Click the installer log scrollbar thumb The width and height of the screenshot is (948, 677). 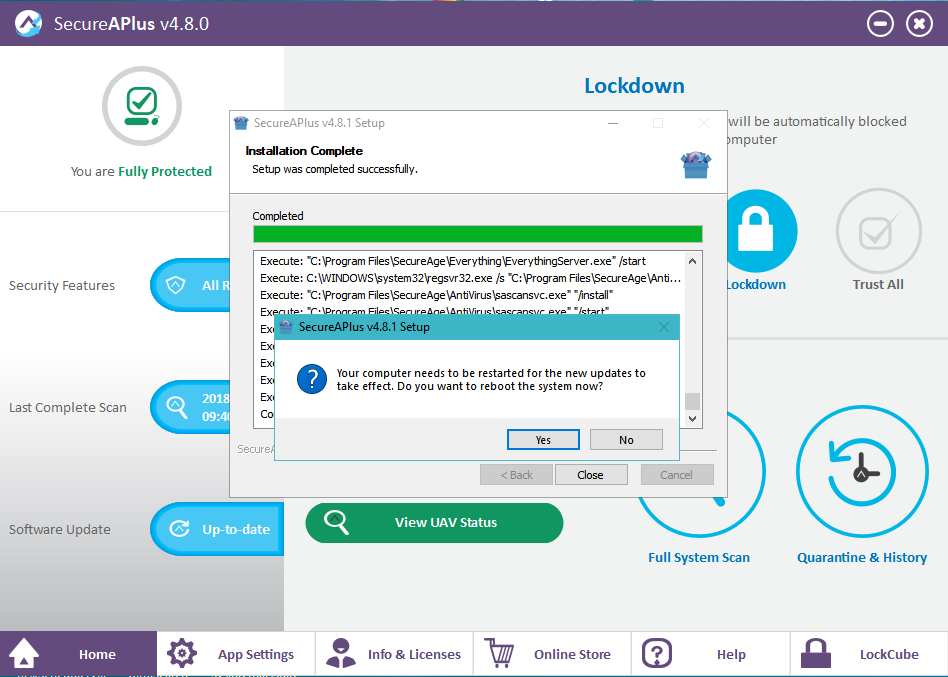[692, 401]
